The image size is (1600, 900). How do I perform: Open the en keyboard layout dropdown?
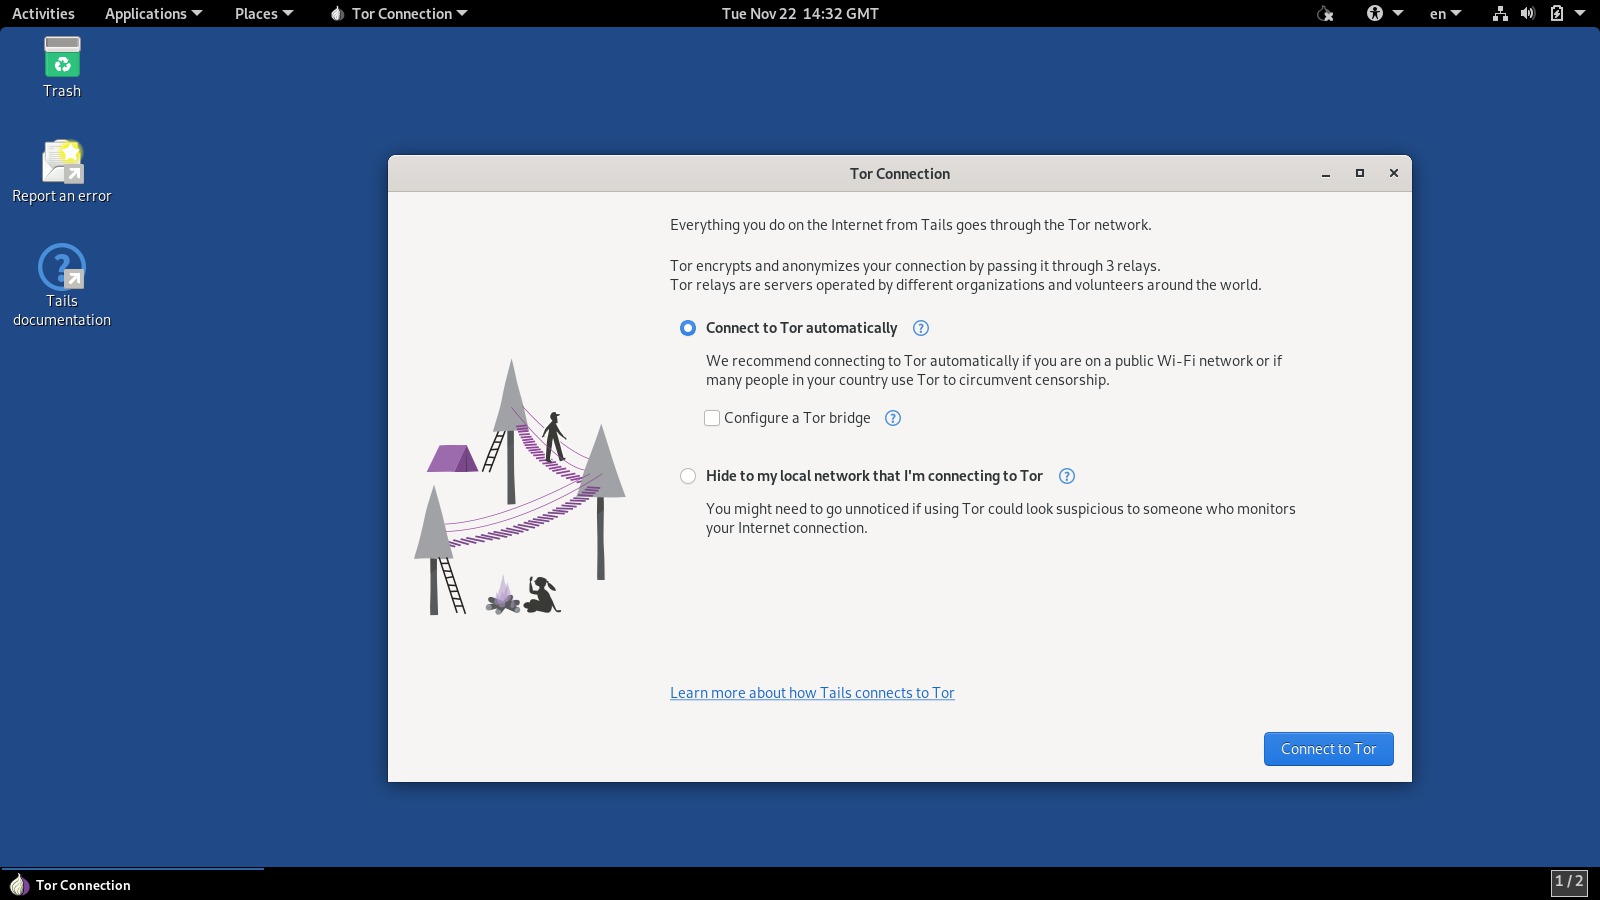pyautogui.click(x=1445, y=14)
